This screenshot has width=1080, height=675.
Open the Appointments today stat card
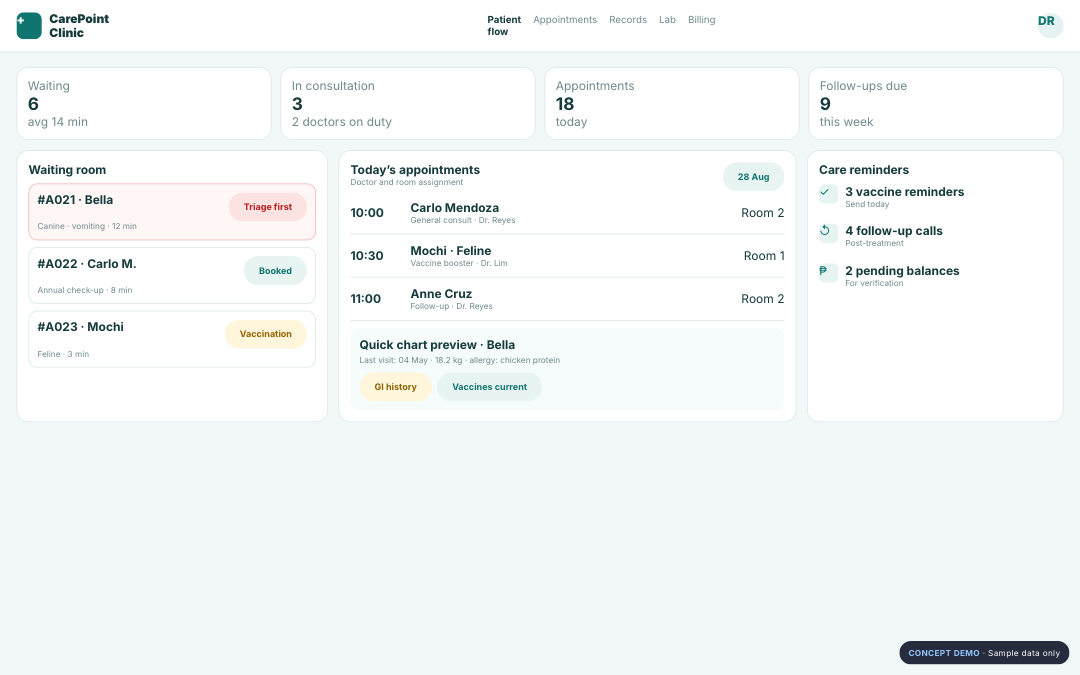(x=672, y=103)
